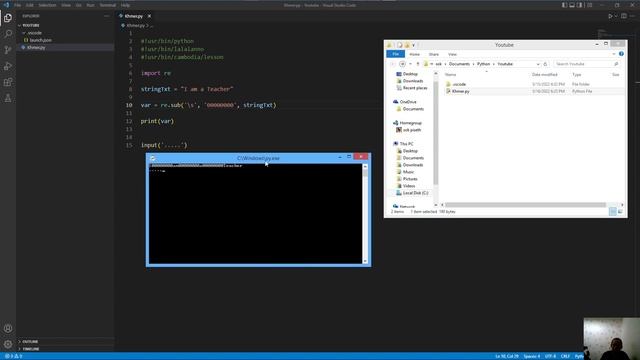Click File Explorer Help question icon
640x360 pixels.
coord(621,54)
